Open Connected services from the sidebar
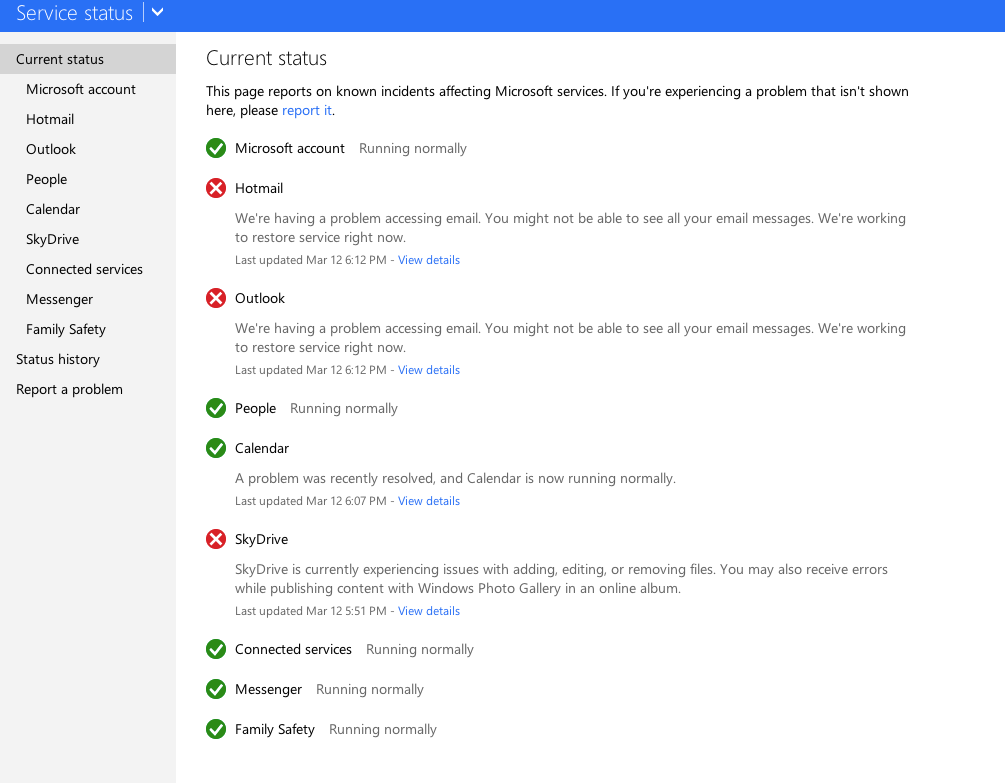 coord(84,269)
